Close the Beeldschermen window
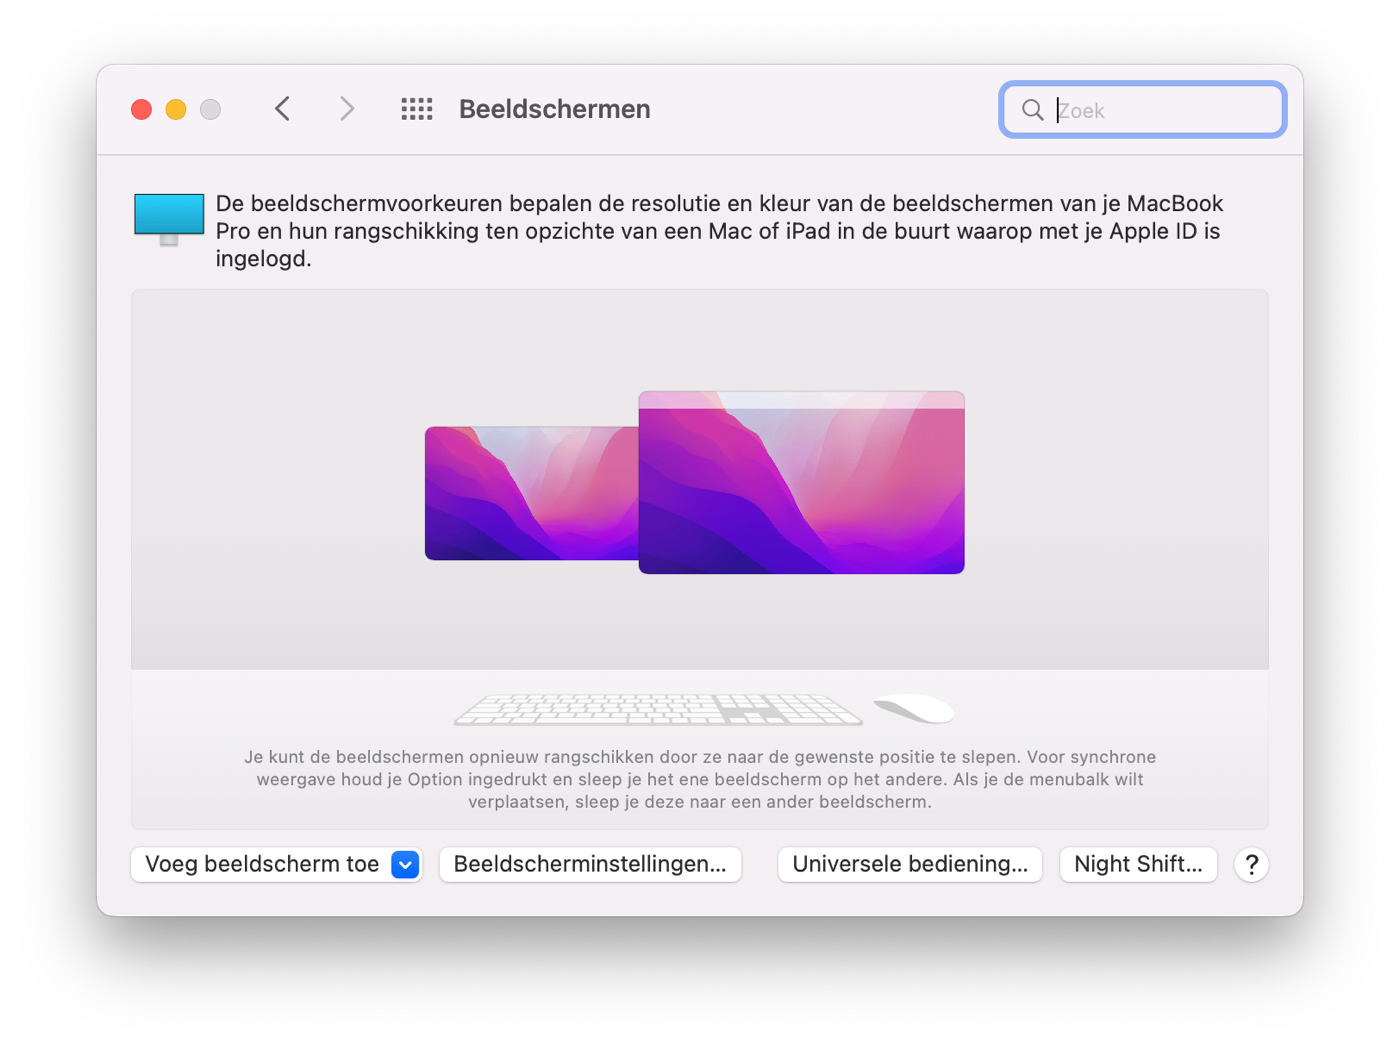This screenshot has height=1044, width=1400. click(142, 109)
